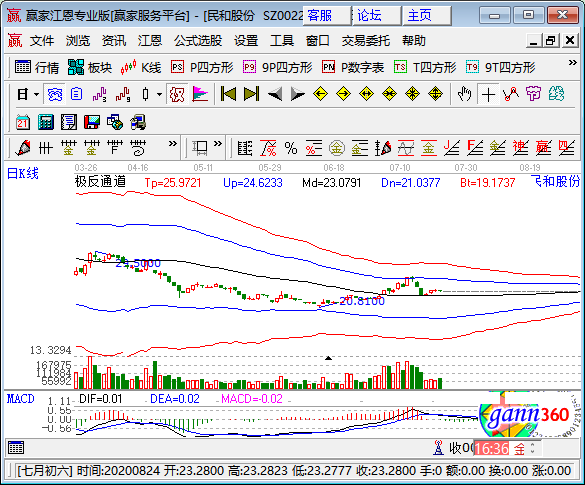The image size is (585, 485).
Task: Open the calendar 21 icon
Action: click(x=23, y=122)
